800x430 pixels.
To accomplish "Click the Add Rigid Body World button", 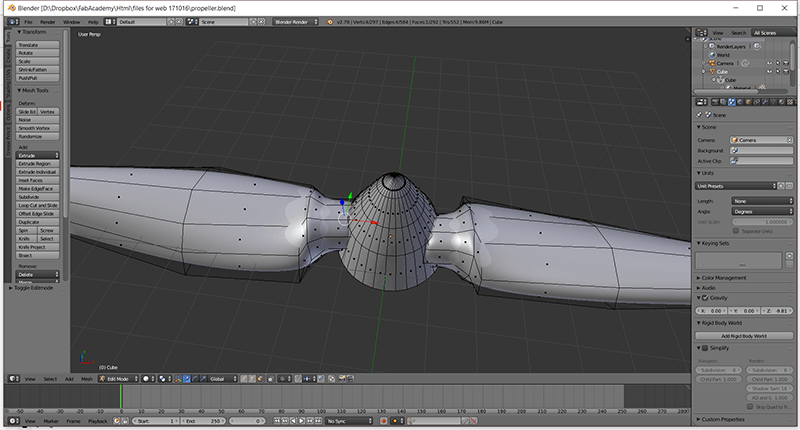I will [743, 336].
